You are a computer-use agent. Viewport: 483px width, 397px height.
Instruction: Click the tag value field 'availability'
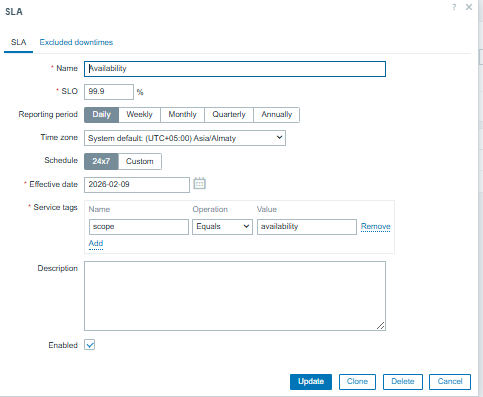click(x=307, y=227)
